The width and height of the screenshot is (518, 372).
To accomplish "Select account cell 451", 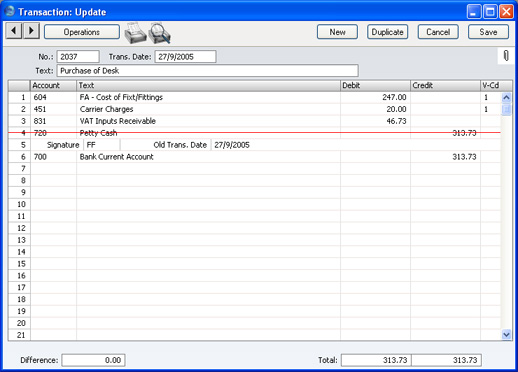I will point(53,109).
